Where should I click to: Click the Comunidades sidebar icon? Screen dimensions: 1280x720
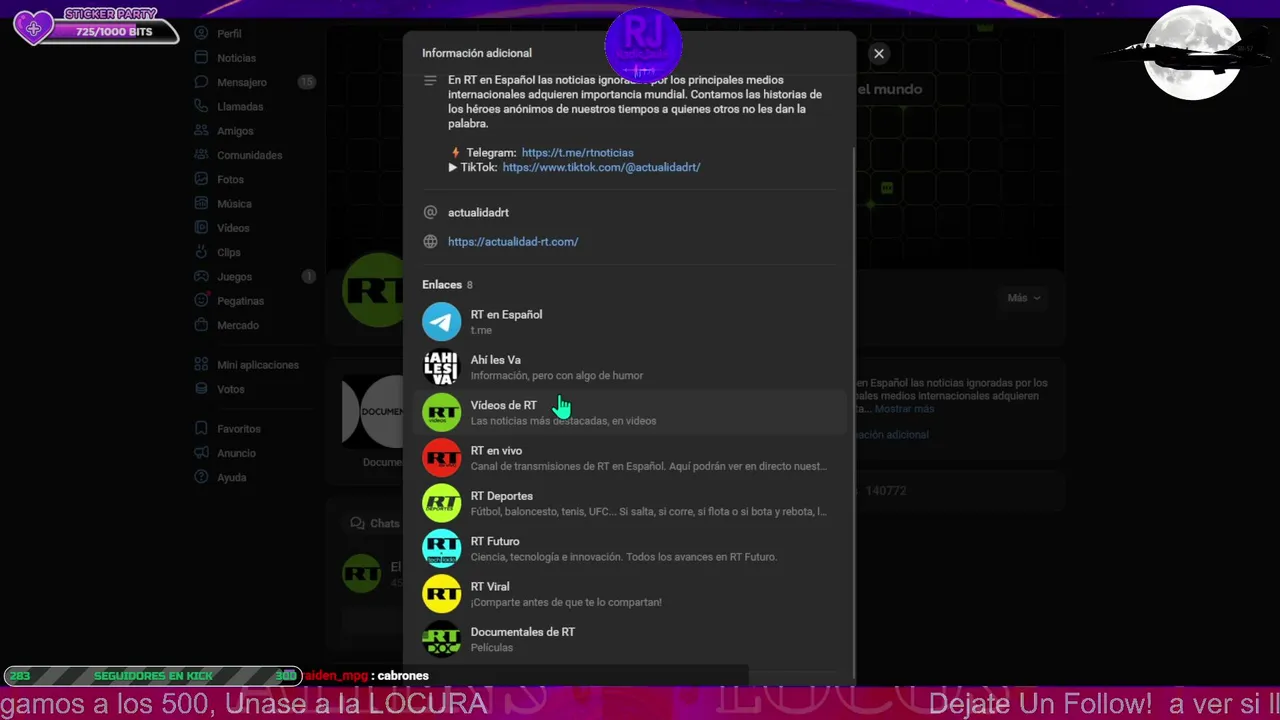202,155
